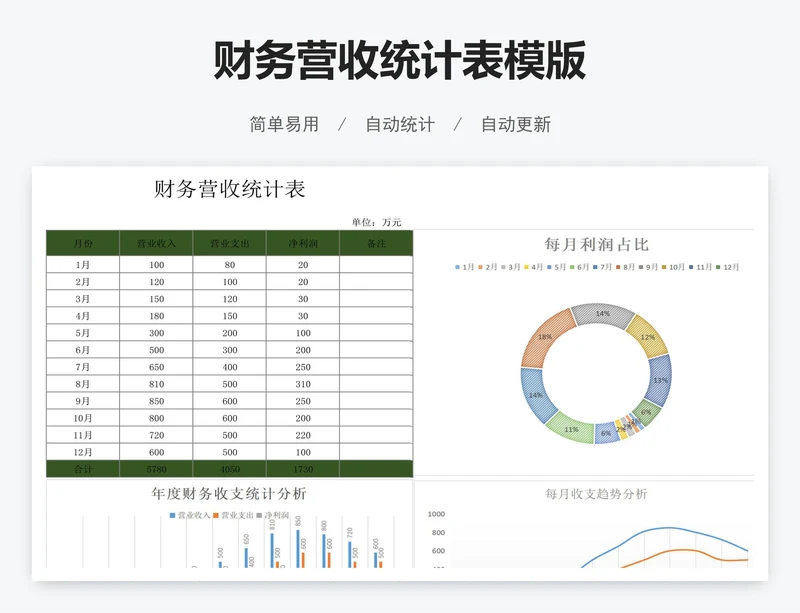The width and height of the screenshot is (800, 613).
Task: Click the blue bar labeled 850
Action: pos(298,549)
